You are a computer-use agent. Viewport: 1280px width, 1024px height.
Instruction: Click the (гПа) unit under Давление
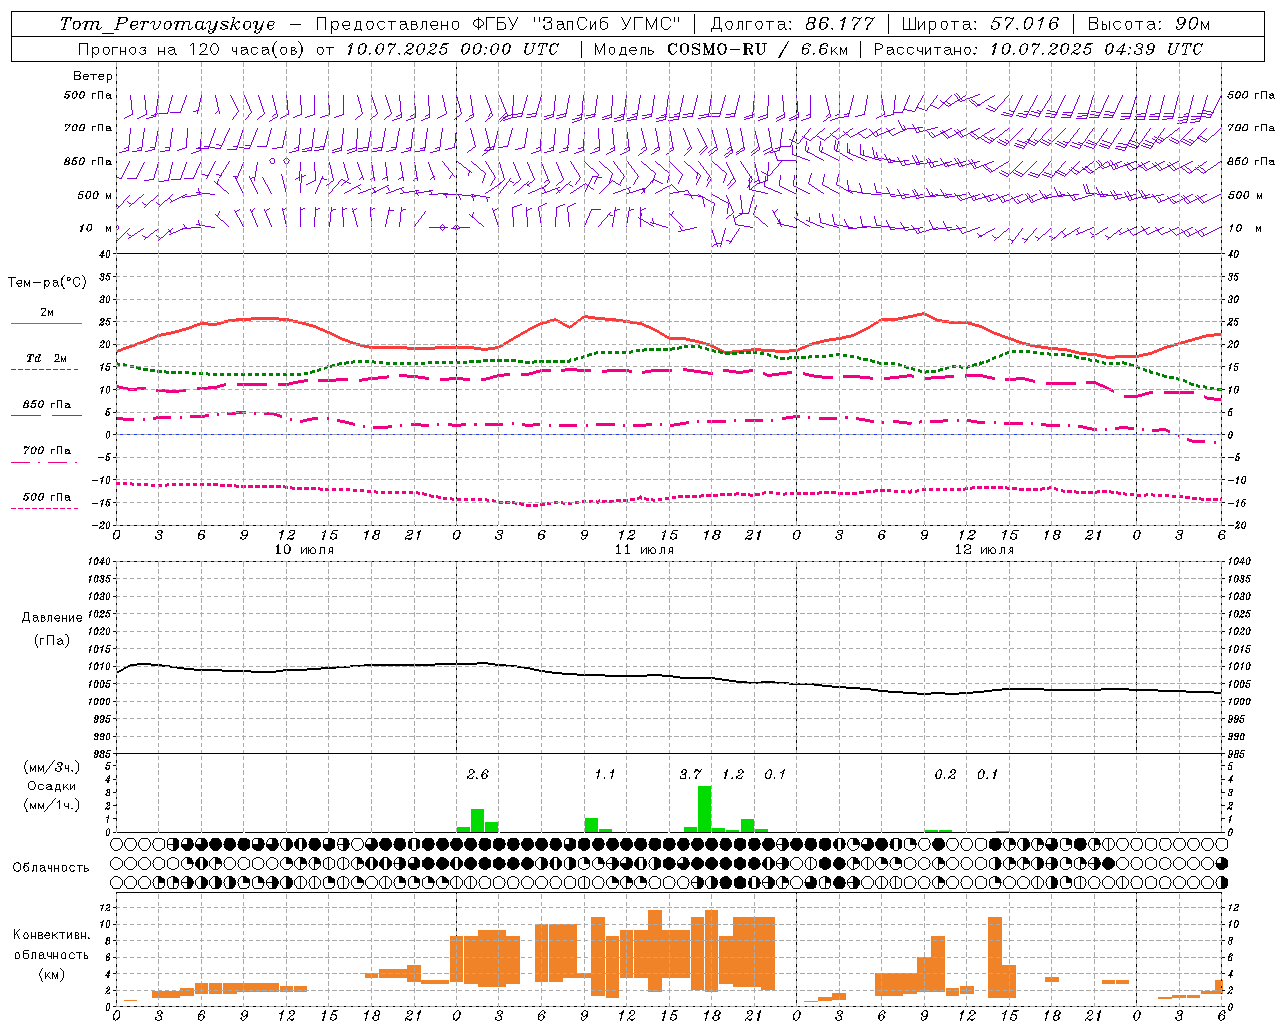[52, 641]
